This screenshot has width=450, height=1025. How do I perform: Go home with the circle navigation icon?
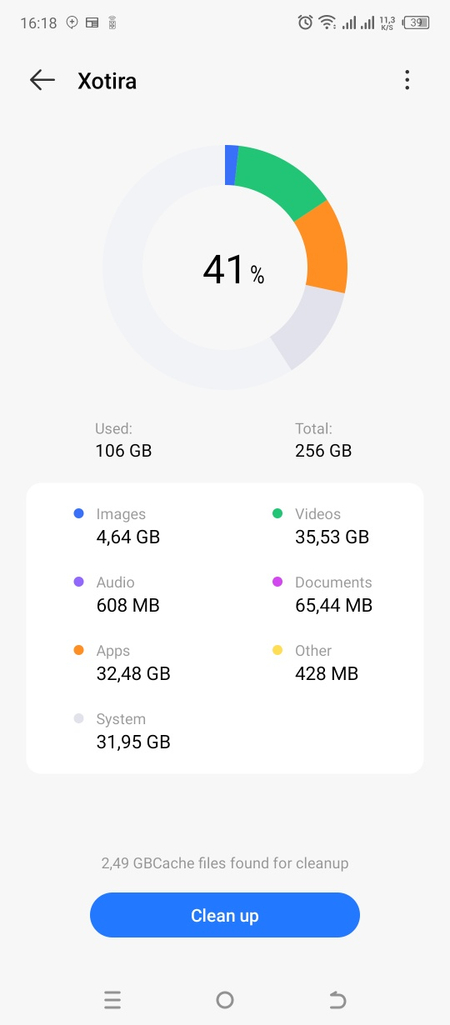coord(225,1000)
